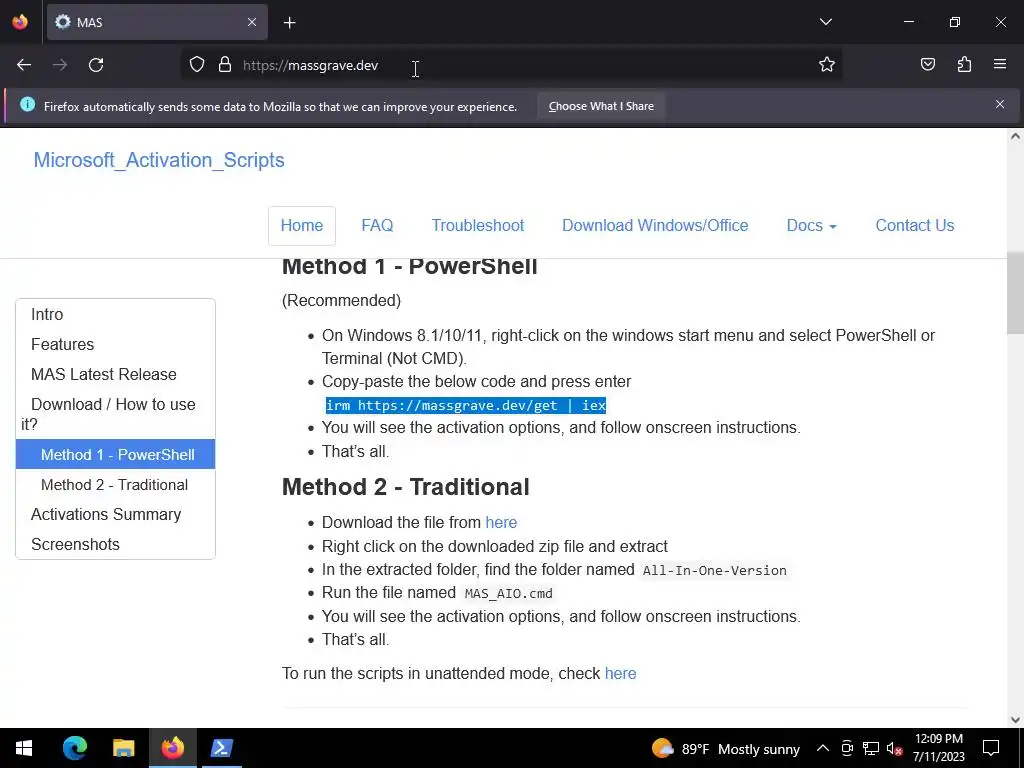Click the site security padlock icon
Screen dimensions: 1024x768
225,65
